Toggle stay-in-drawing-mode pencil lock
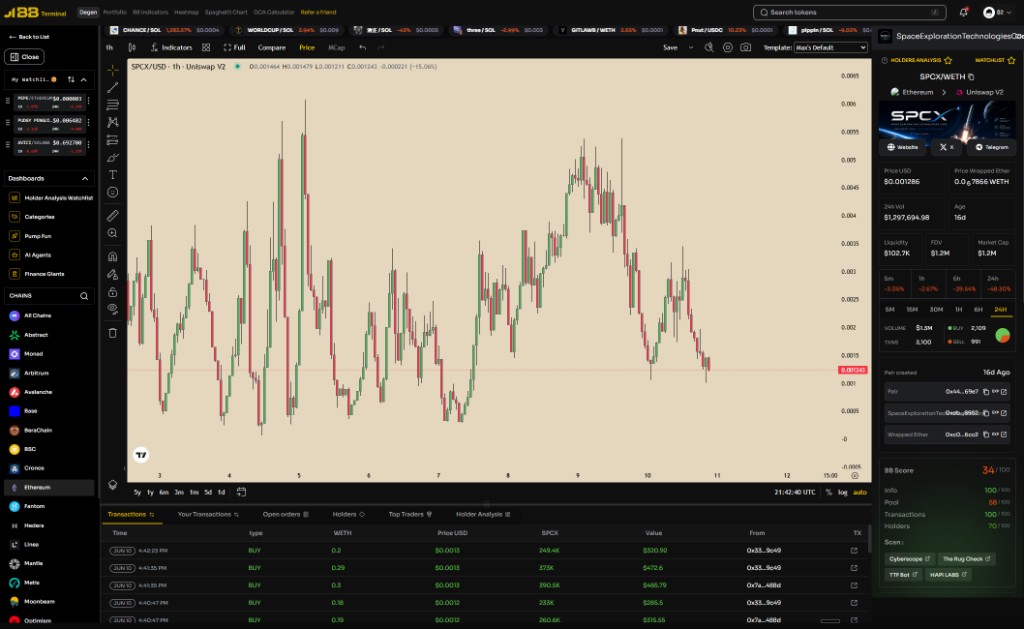This screenshot has height=629, width=1024. click(112, 274)
